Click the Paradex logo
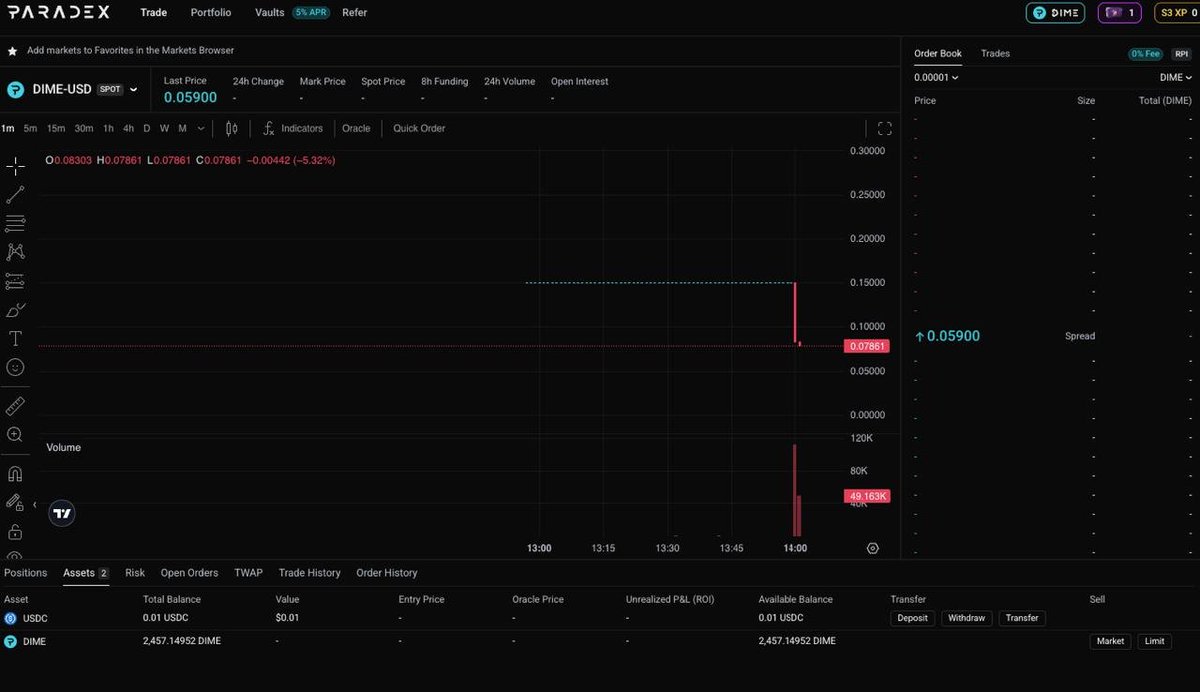 click(x=60, y=13)
